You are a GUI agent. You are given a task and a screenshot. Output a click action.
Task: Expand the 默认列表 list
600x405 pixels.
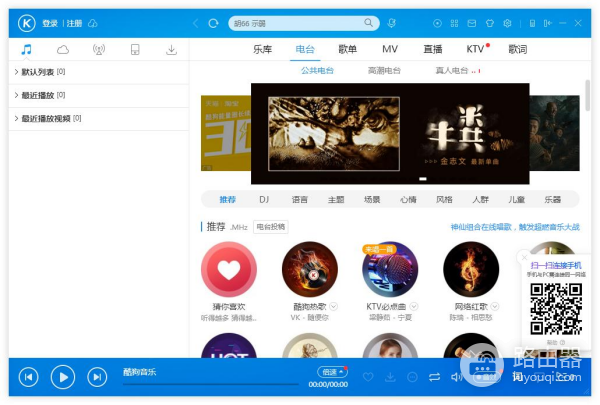point(99,72)
